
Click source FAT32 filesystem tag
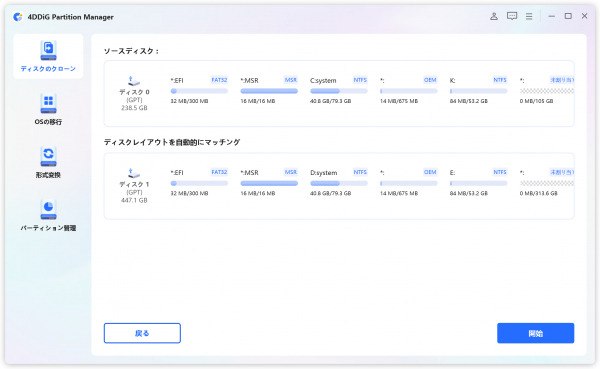point(219,80)
